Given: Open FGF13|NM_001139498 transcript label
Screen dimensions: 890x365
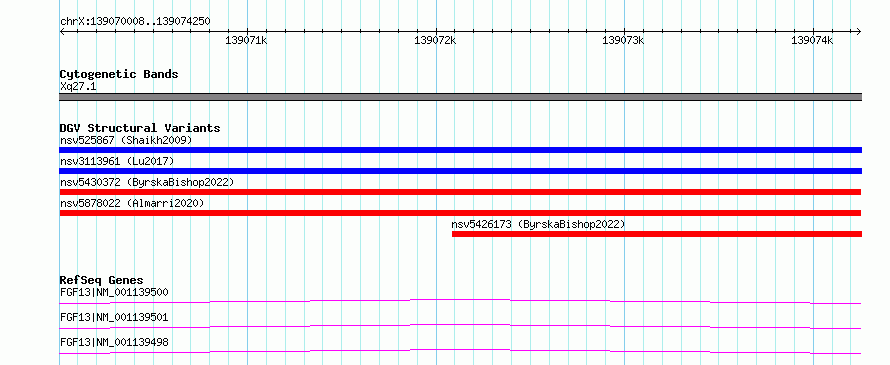Looking at the screenshot, I should tap(114, 342).
